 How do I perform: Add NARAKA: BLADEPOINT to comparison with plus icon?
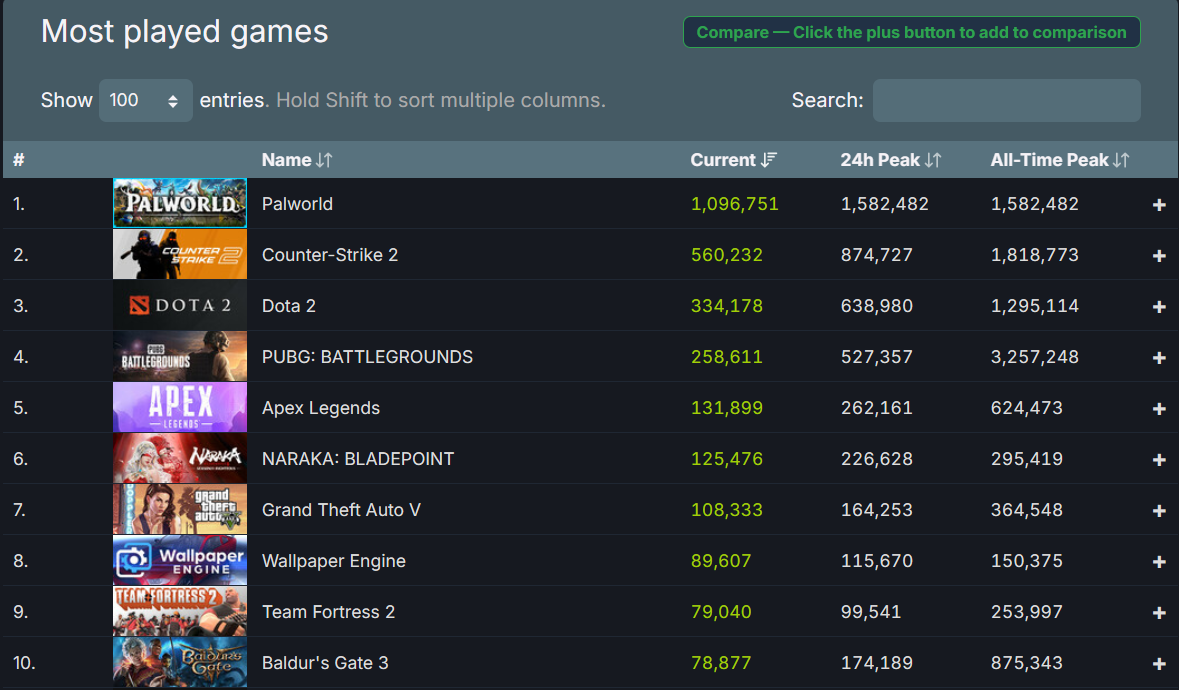1159,459
